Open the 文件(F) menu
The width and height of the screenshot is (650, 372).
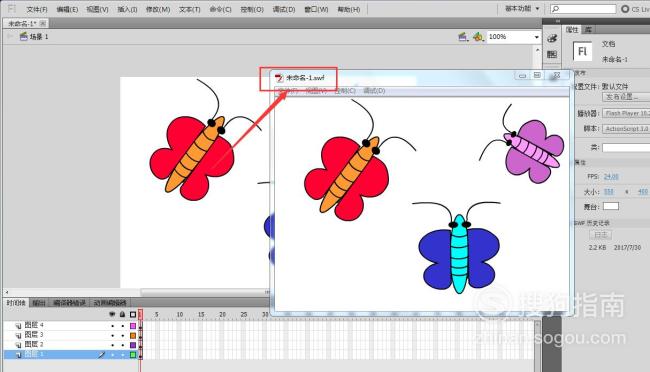point(37,9)
